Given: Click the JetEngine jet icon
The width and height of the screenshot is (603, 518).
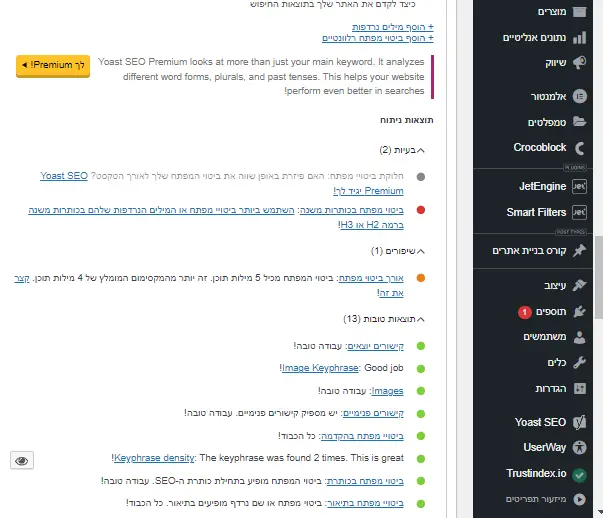Looking at the screenshot, I should pyautogui.click(x=579, y=187).
